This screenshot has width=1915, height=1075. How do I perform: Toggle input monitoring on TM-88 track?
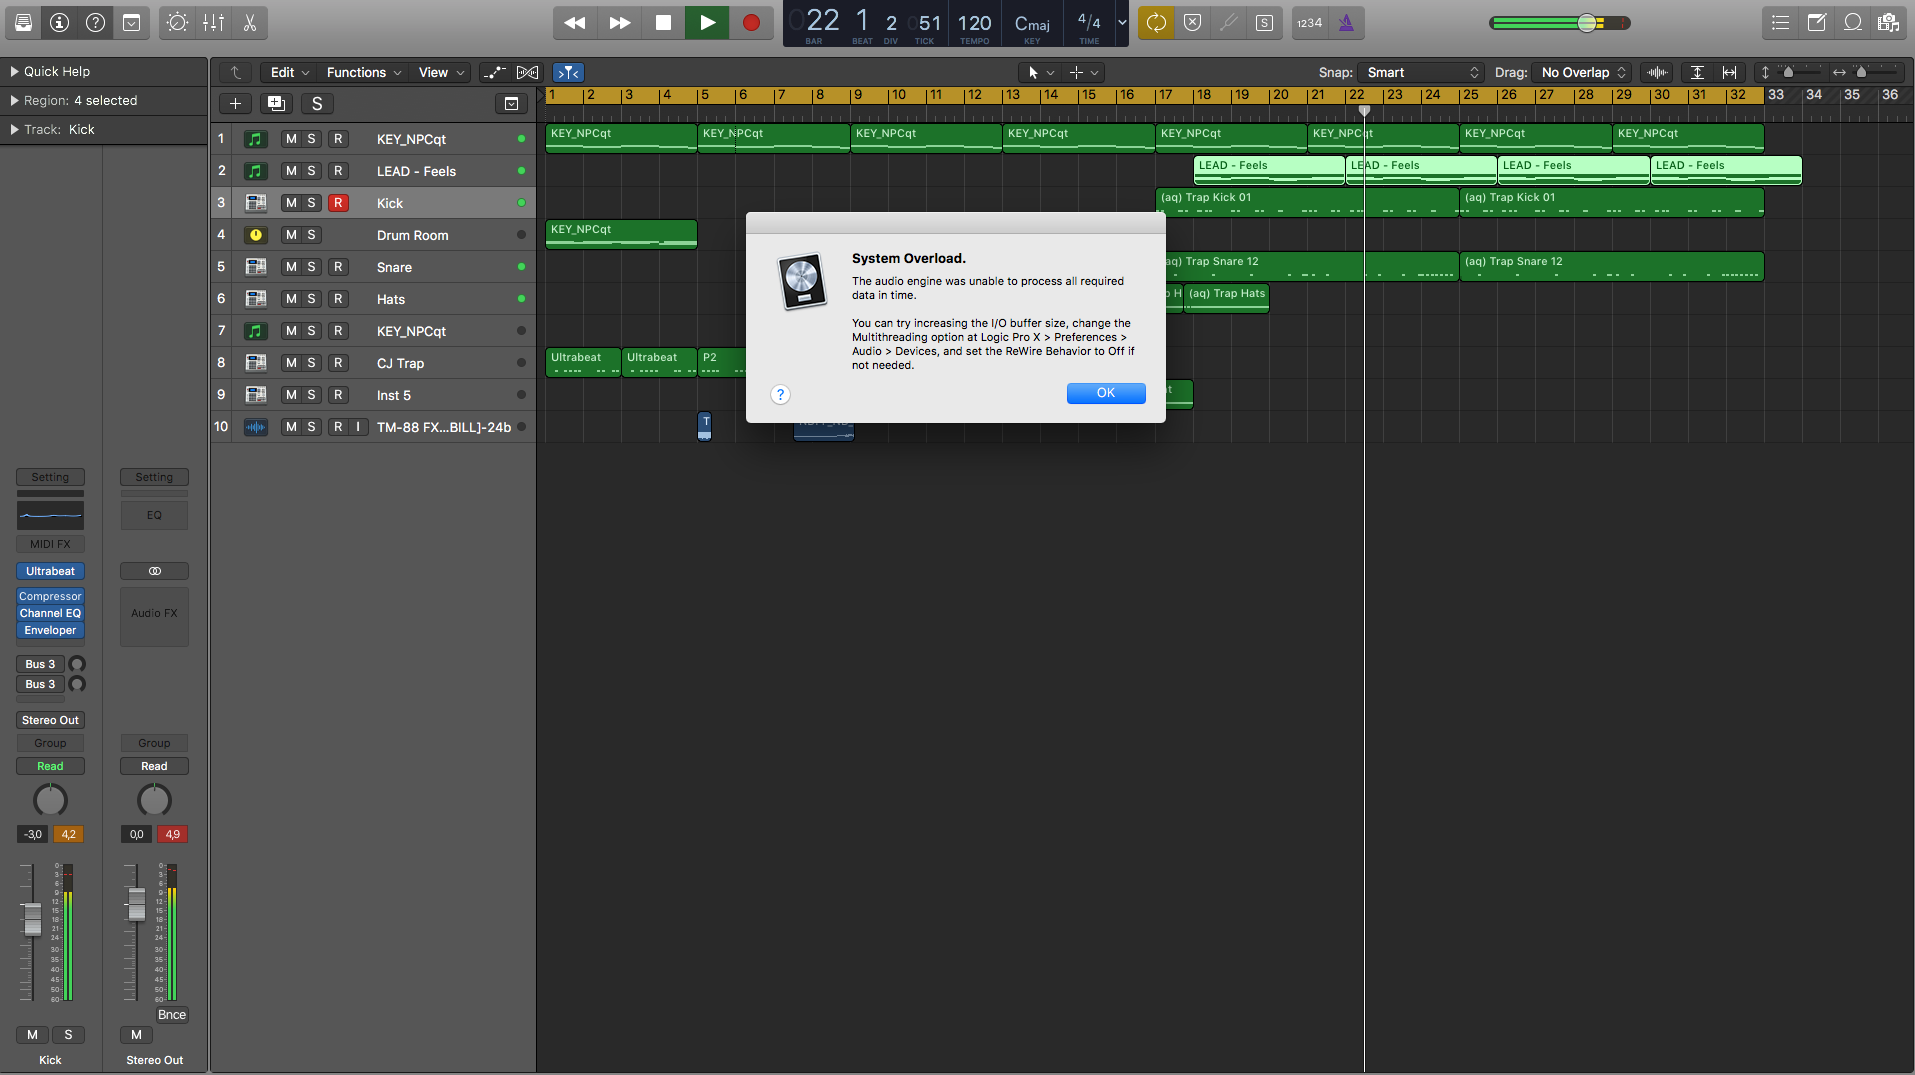point(358,427)
